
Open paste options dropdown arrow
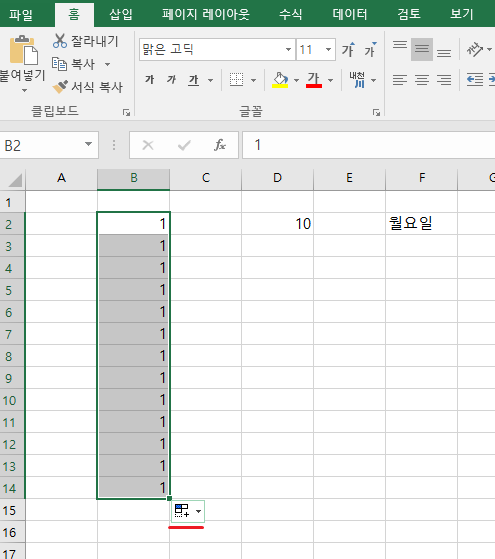[24, 90]
